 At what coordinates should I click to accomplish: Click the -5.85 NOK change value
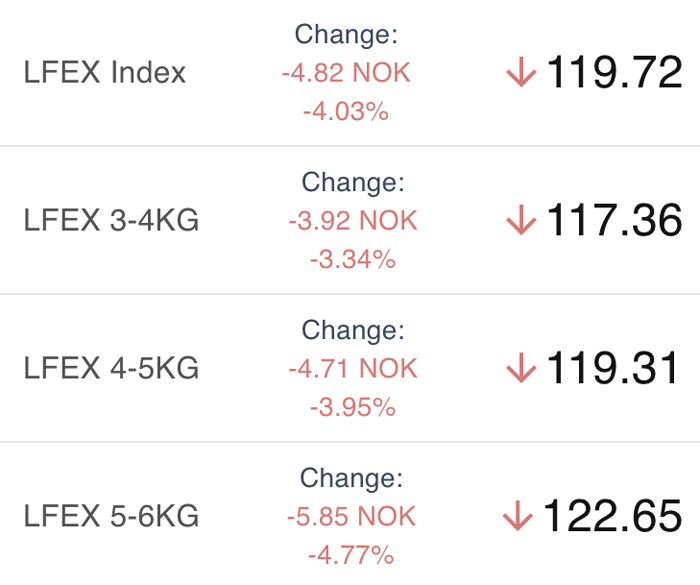[x=351, y=517]
